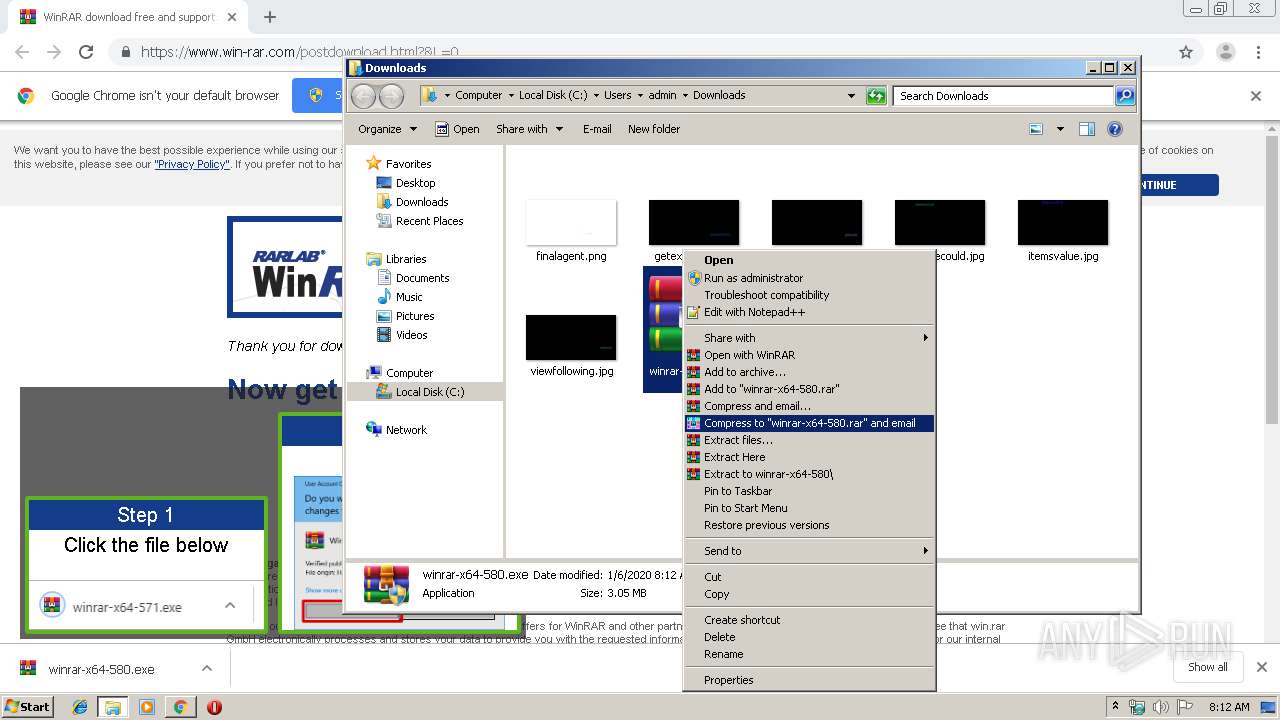This screenshot has width=1280, height=720.
Task: Select the Favorites star in navigation pane
Action: (x=373, y=163)
